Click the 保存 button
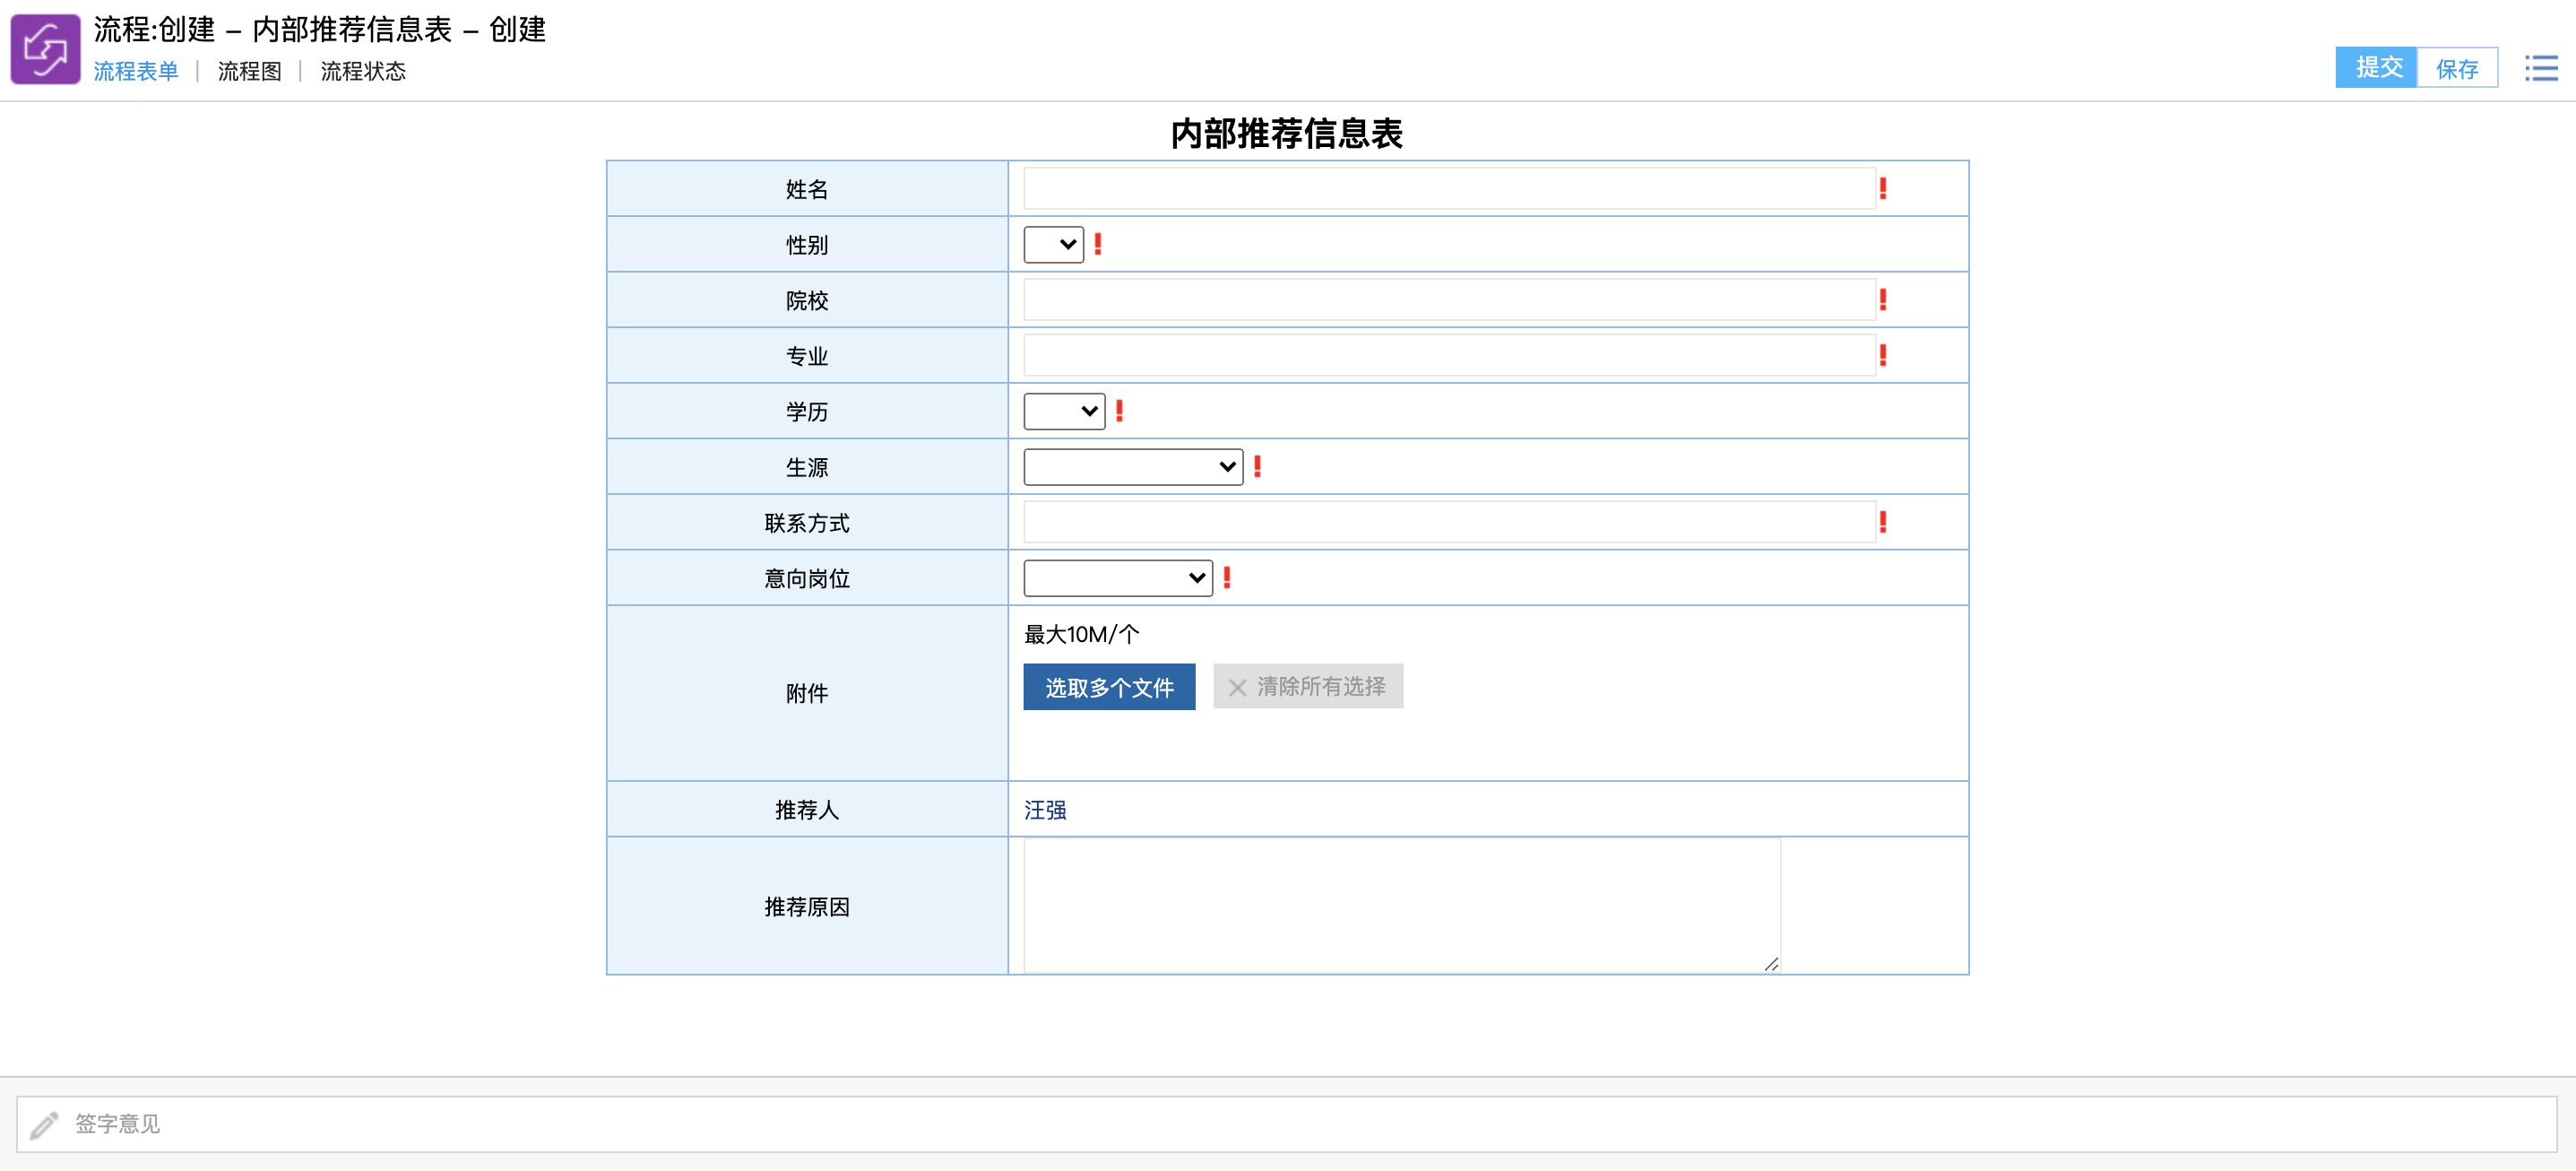The width and height of the screenshot is (2576, 1171). (2456, 68)
